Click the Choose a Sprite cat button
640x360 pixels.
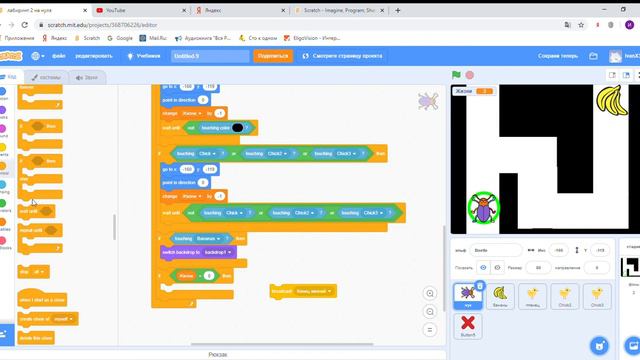tap(599, 346)
